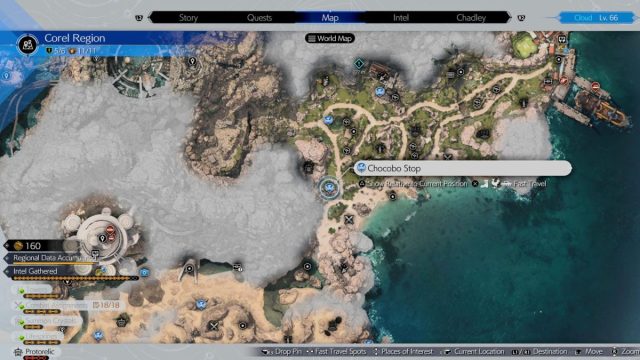Switch to the Story tab

[188, 18]
